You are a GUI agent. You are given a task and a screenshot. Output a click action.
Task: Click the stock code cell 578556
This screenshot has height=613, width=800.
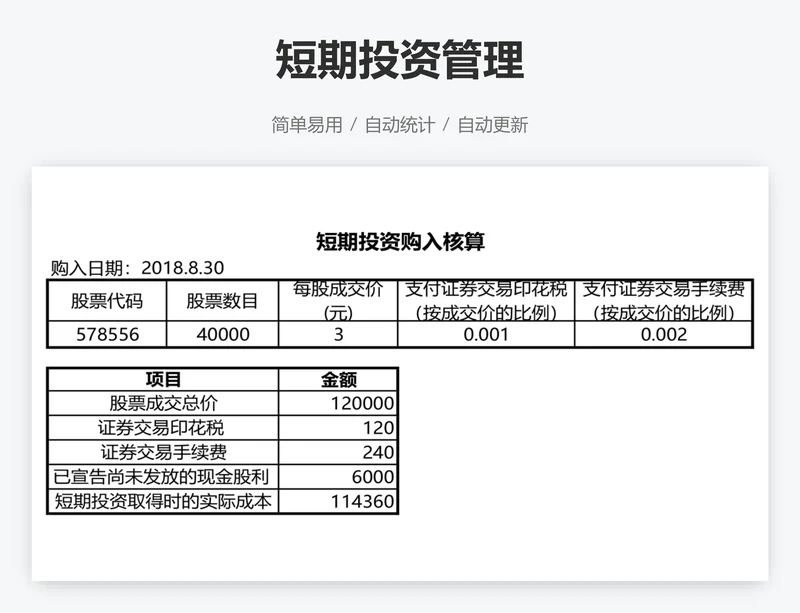[107, 334]
